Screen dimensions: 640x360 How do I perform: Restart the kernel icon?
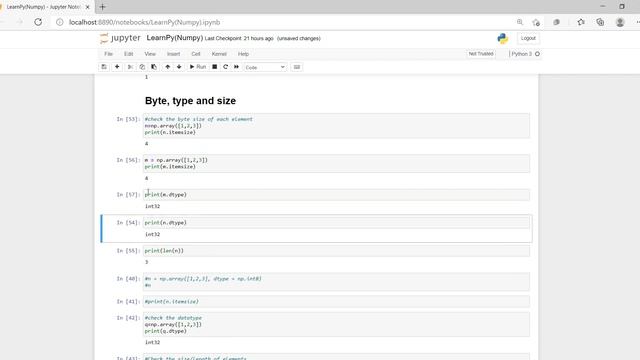coord(225,67)
